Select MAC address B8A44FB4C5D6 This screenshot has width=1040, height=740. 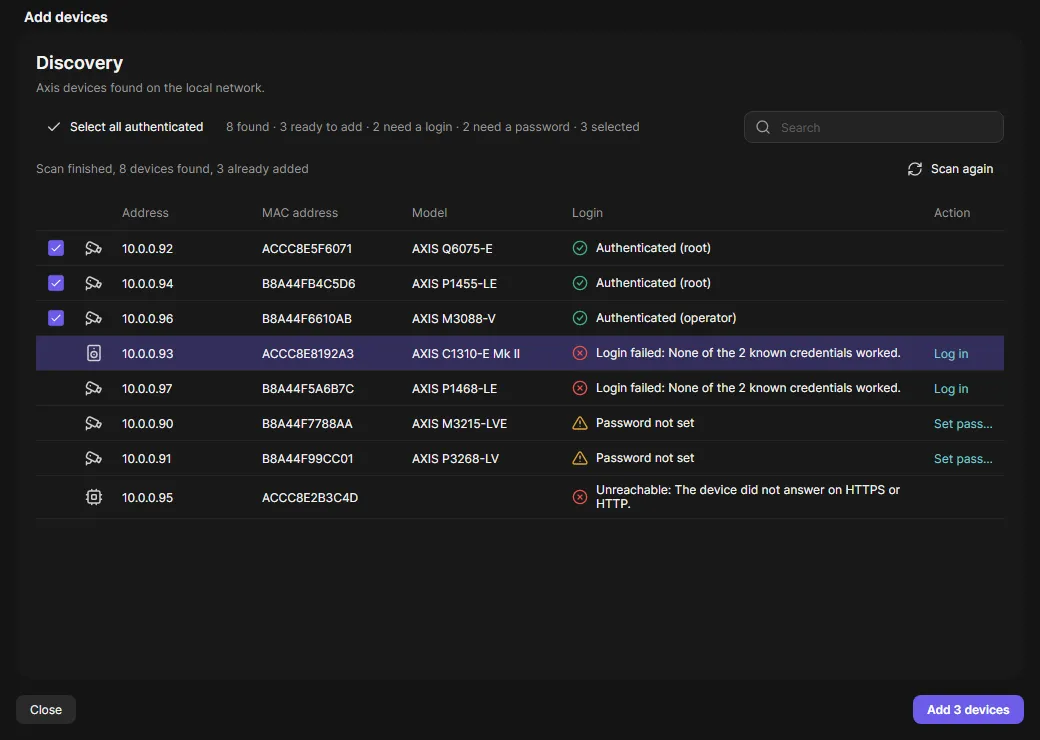click(x=308, y=284)
